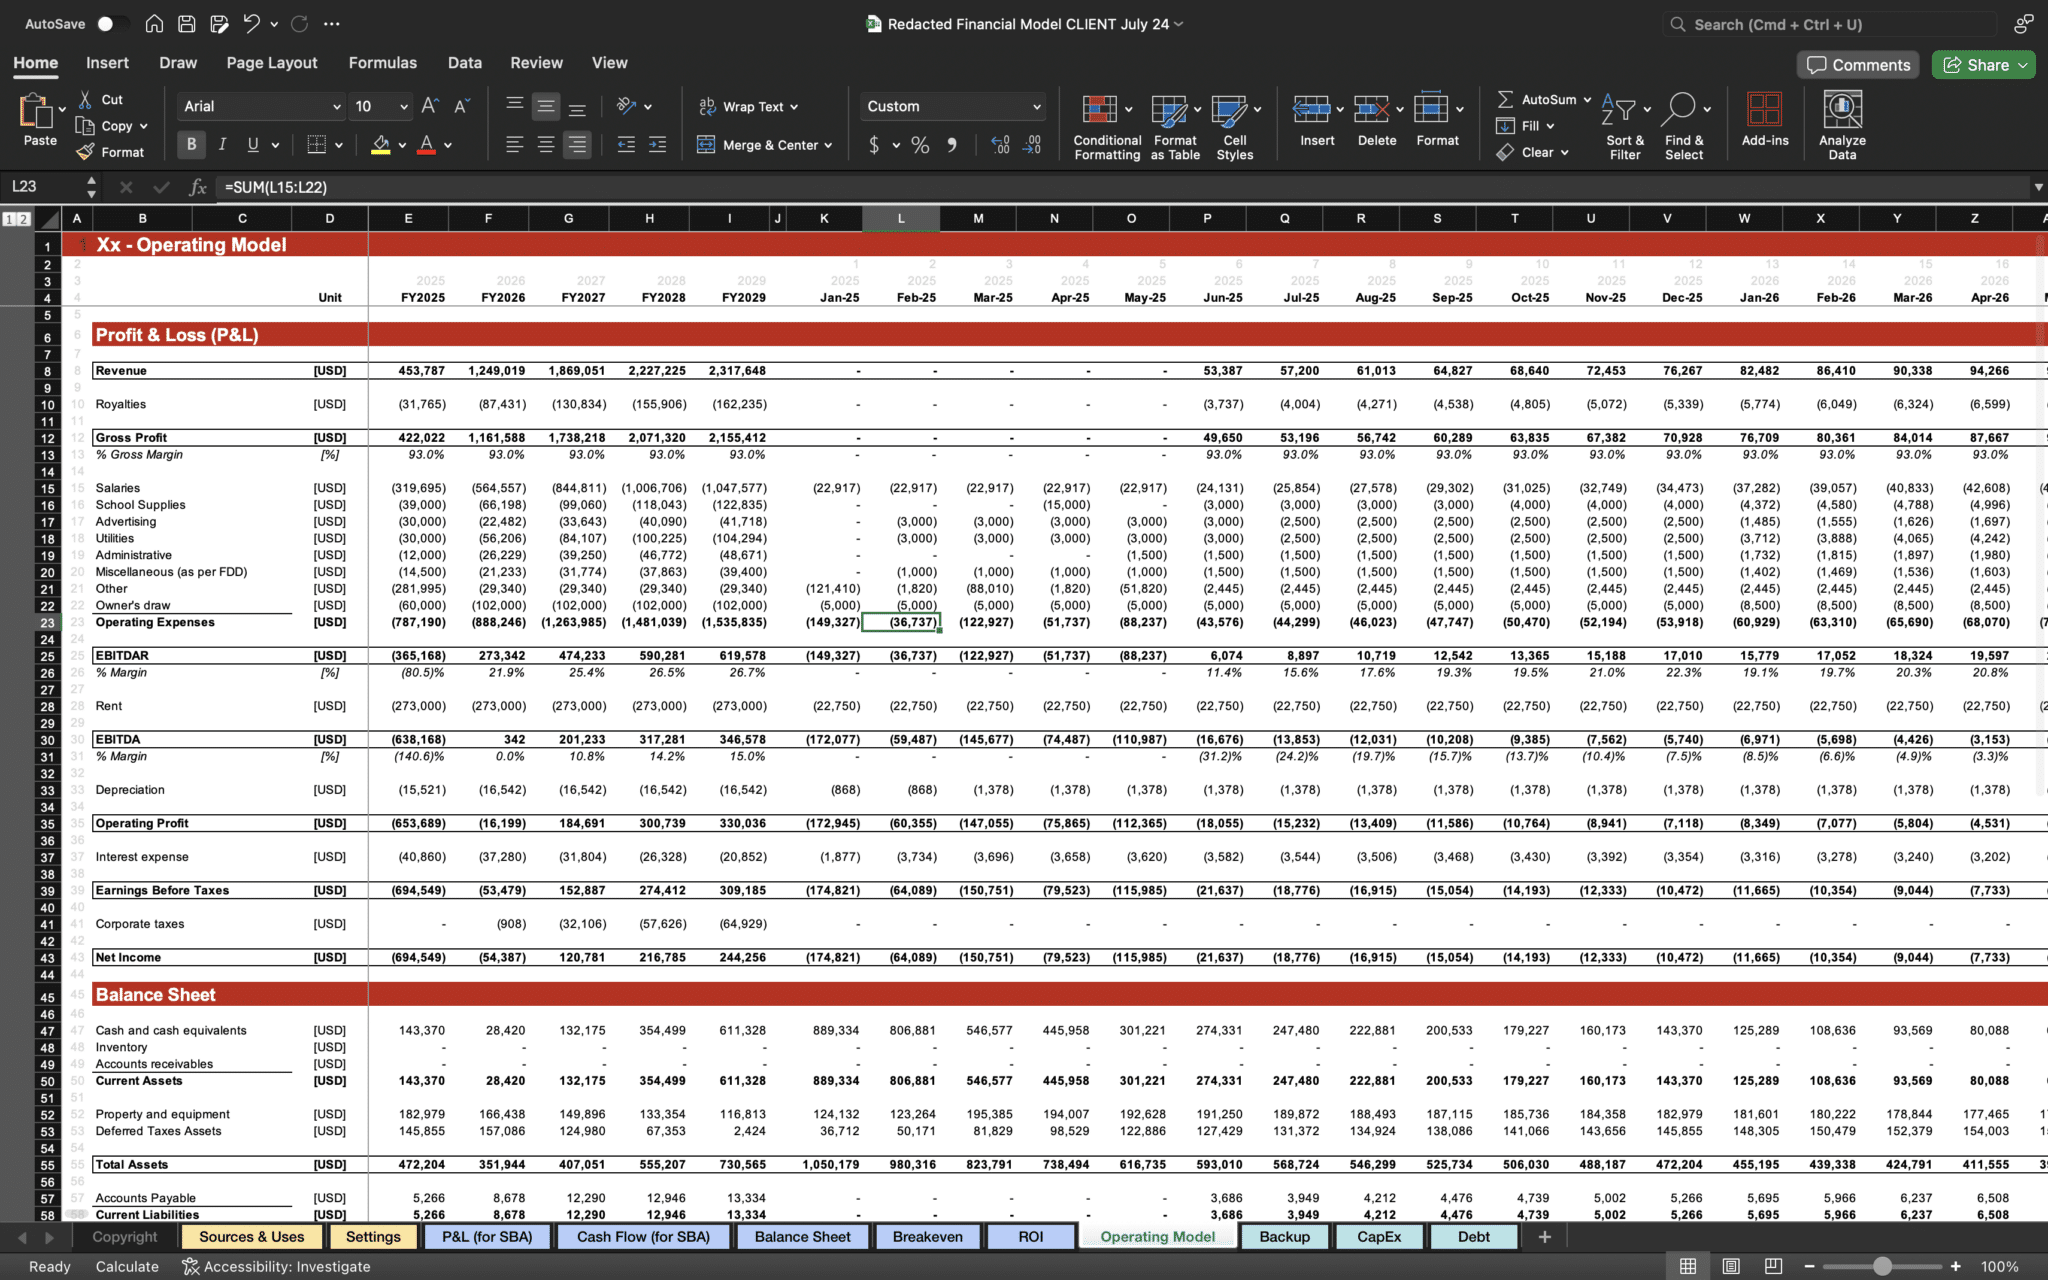Expand the Fill dropdown
Image resolution: width=2048 pixels, height=1280 pixels.
pos(1550,126)
